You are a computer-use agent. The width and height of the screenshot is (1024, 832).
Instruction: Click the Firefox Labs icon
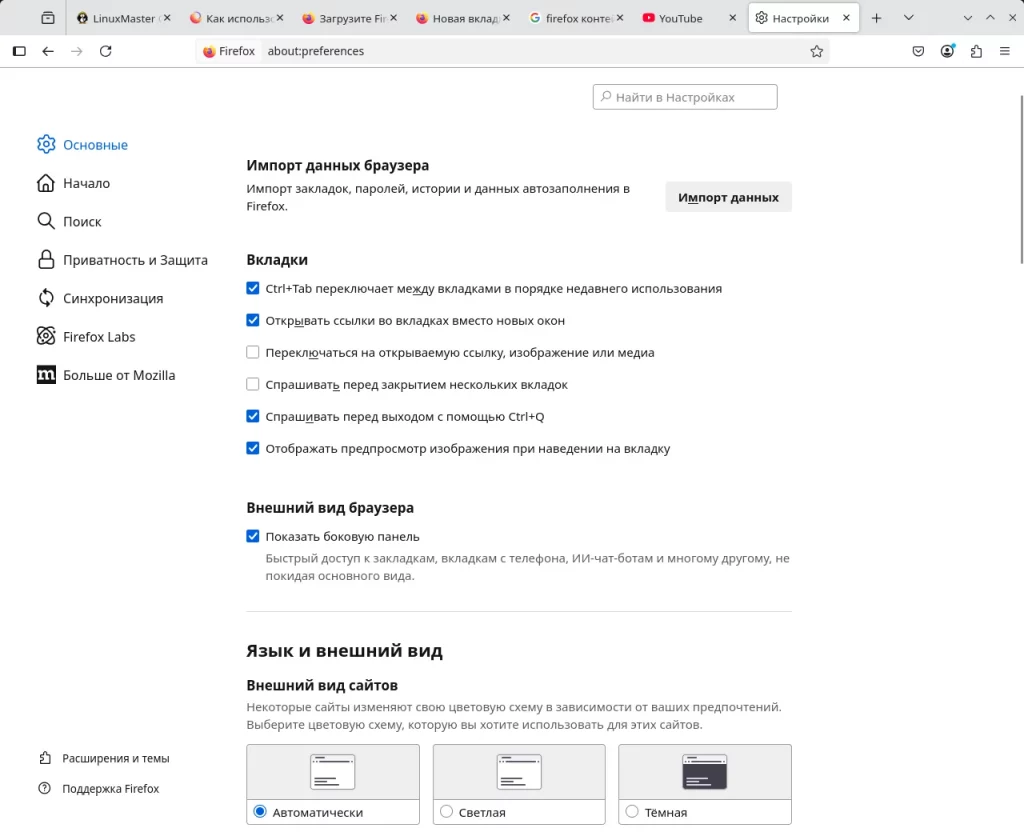(46, 336)
